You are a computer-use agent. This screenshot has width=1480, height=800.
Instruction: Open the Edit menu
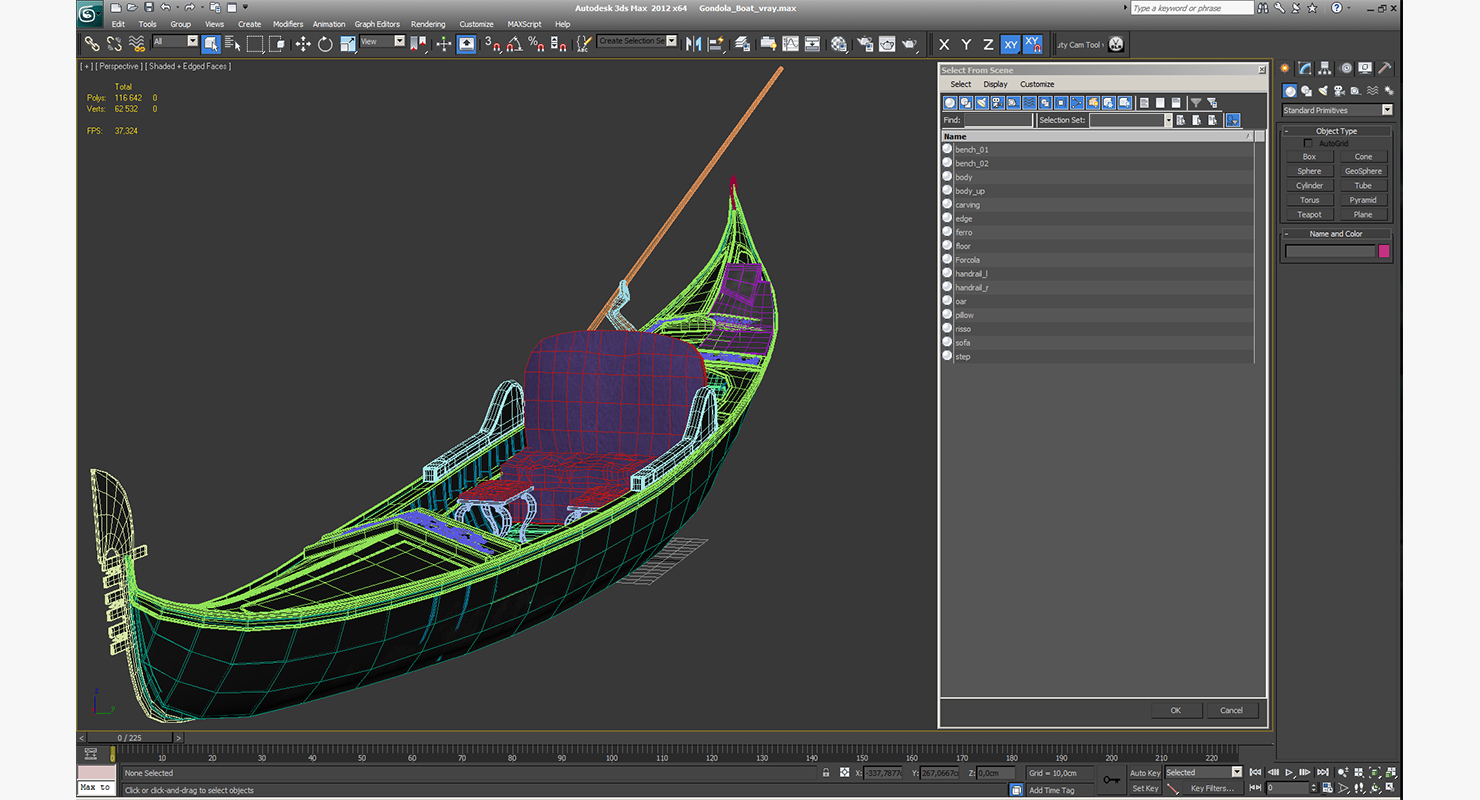click(118, 24)
